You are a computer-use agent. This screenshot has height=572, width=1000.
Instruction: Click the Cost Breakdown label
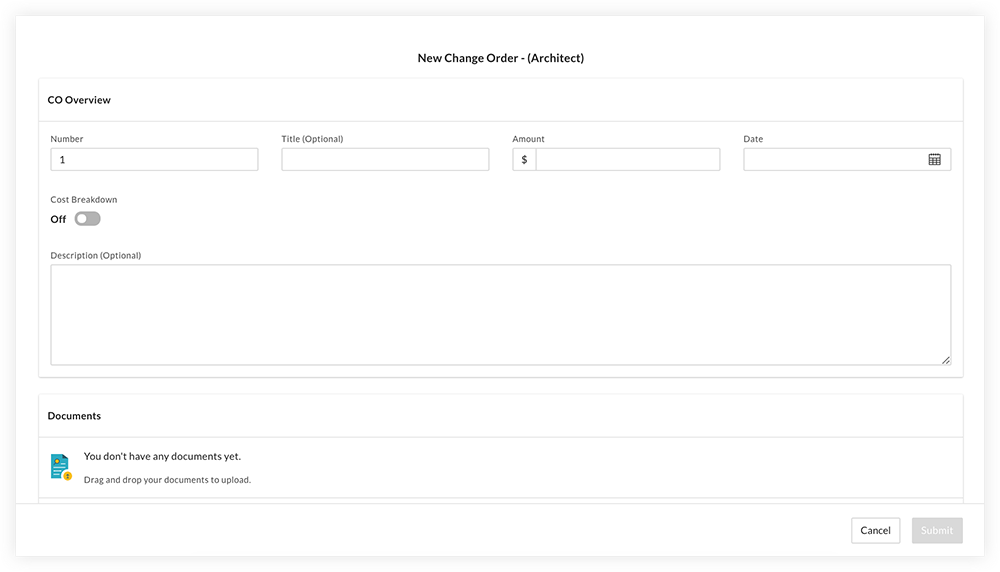(84, 200)
